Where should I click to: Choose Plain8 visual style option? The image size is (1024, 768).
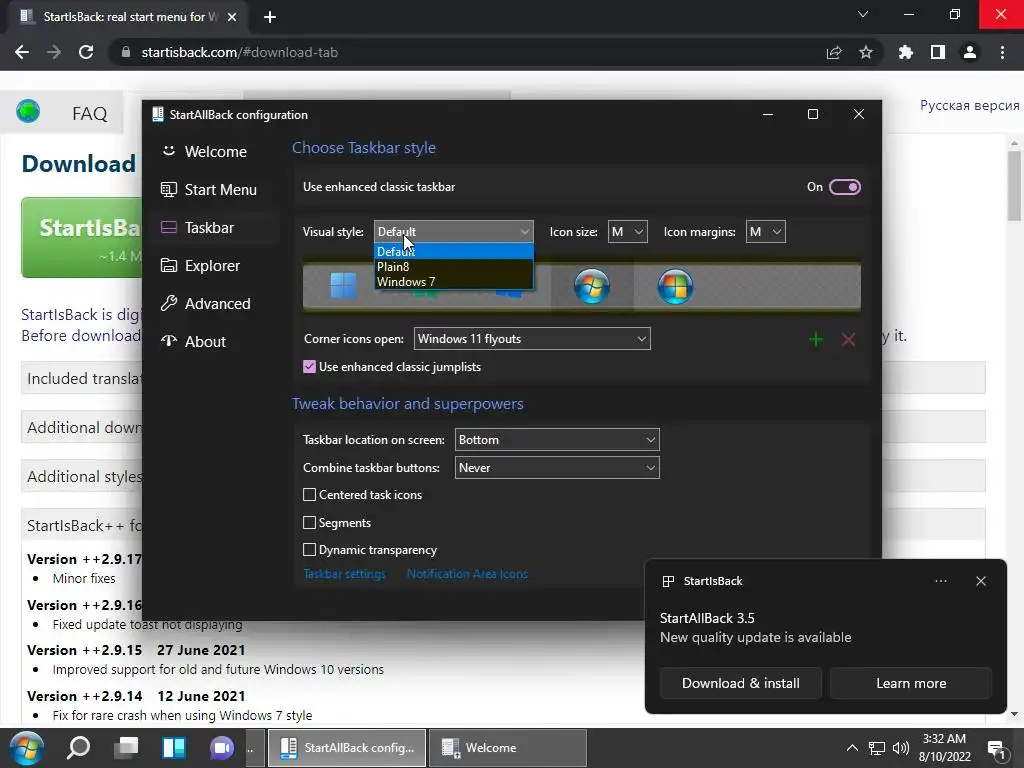pyautogui.click(x=453, y=266)
